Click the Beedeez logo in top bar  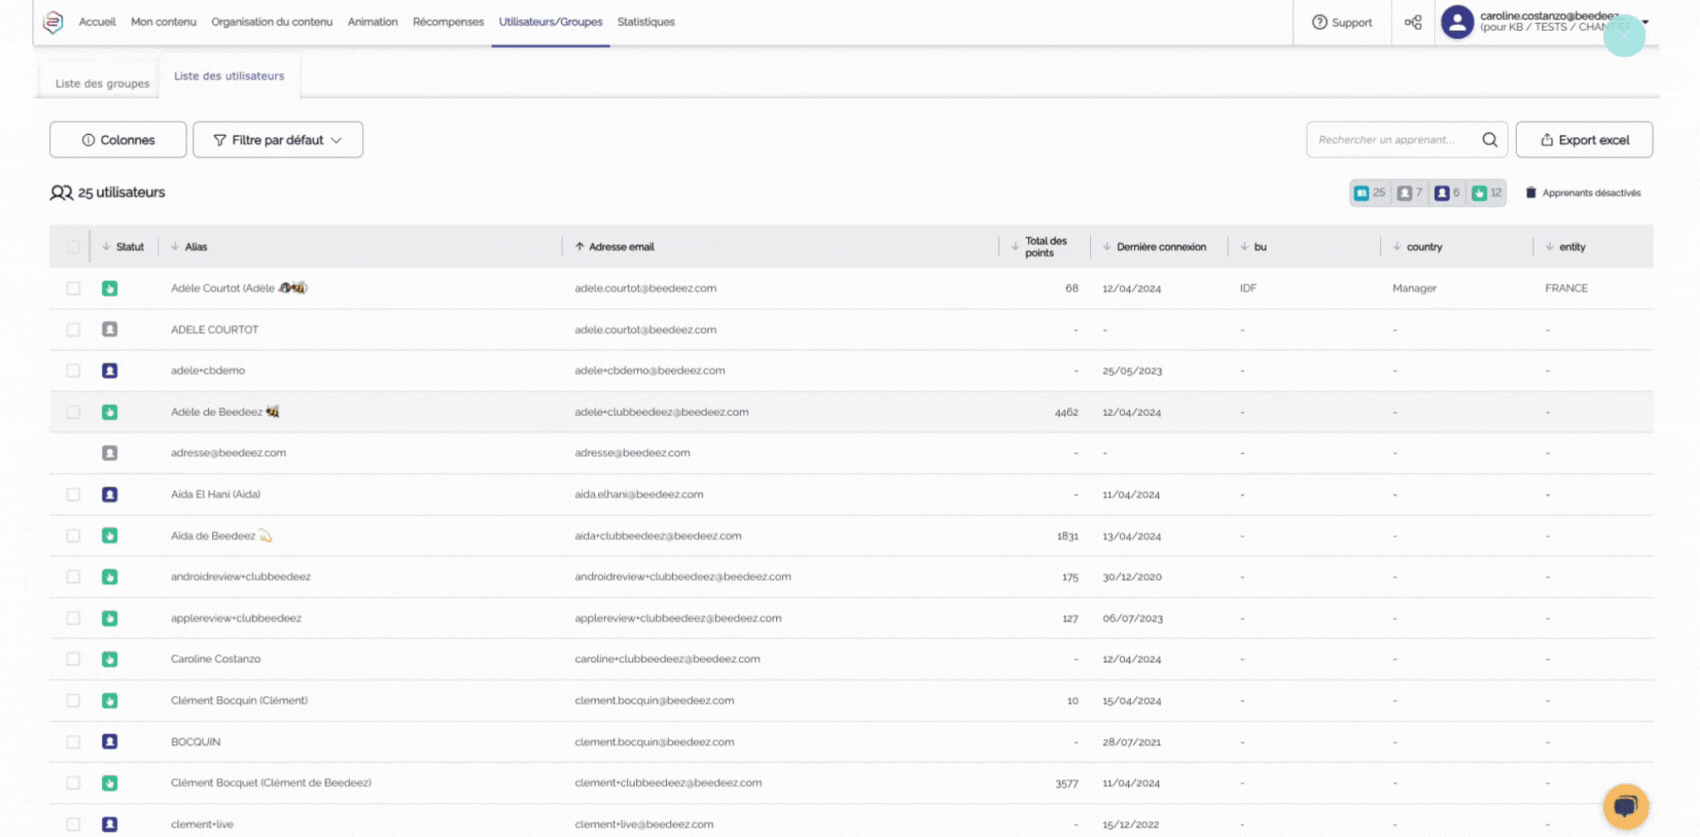(x=53, y=22)
